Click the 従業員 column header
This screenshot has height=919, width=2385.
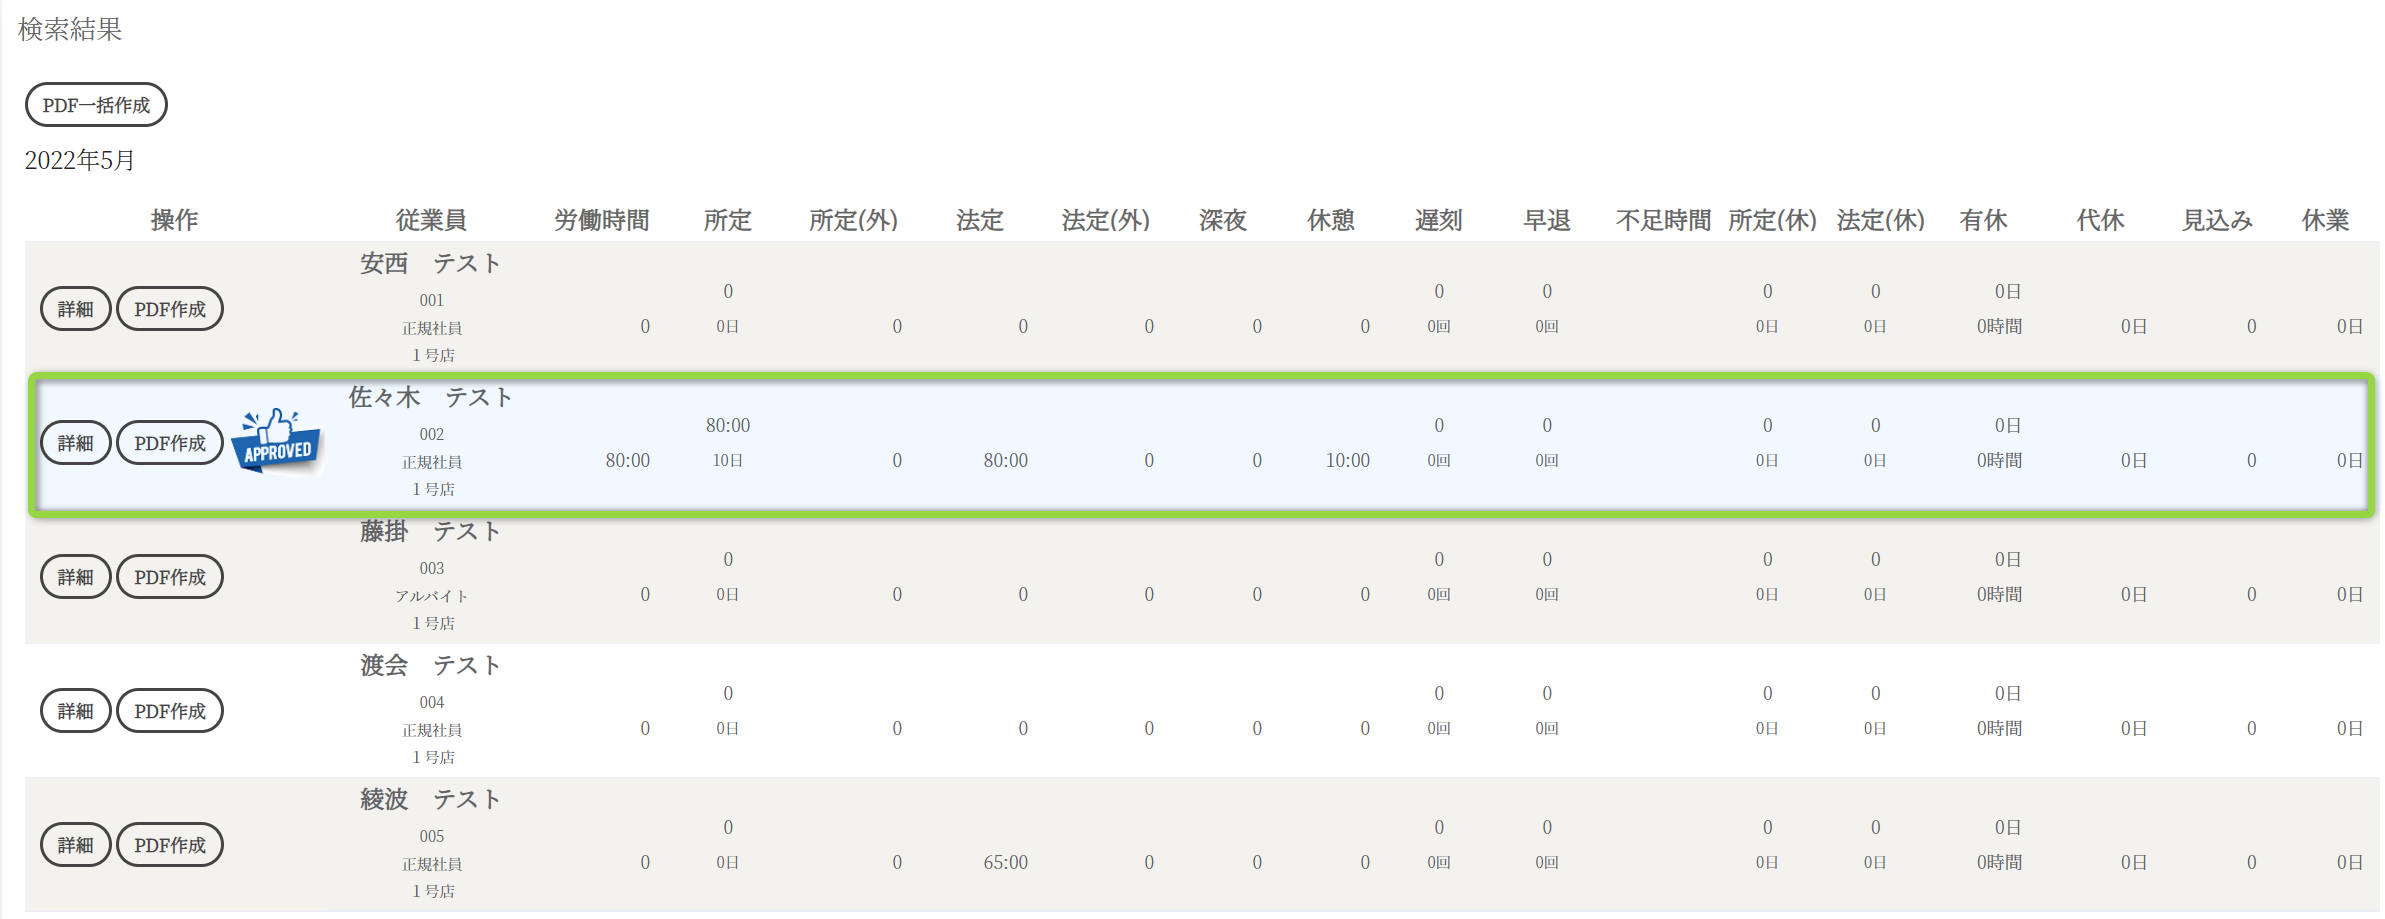point(431,220)
